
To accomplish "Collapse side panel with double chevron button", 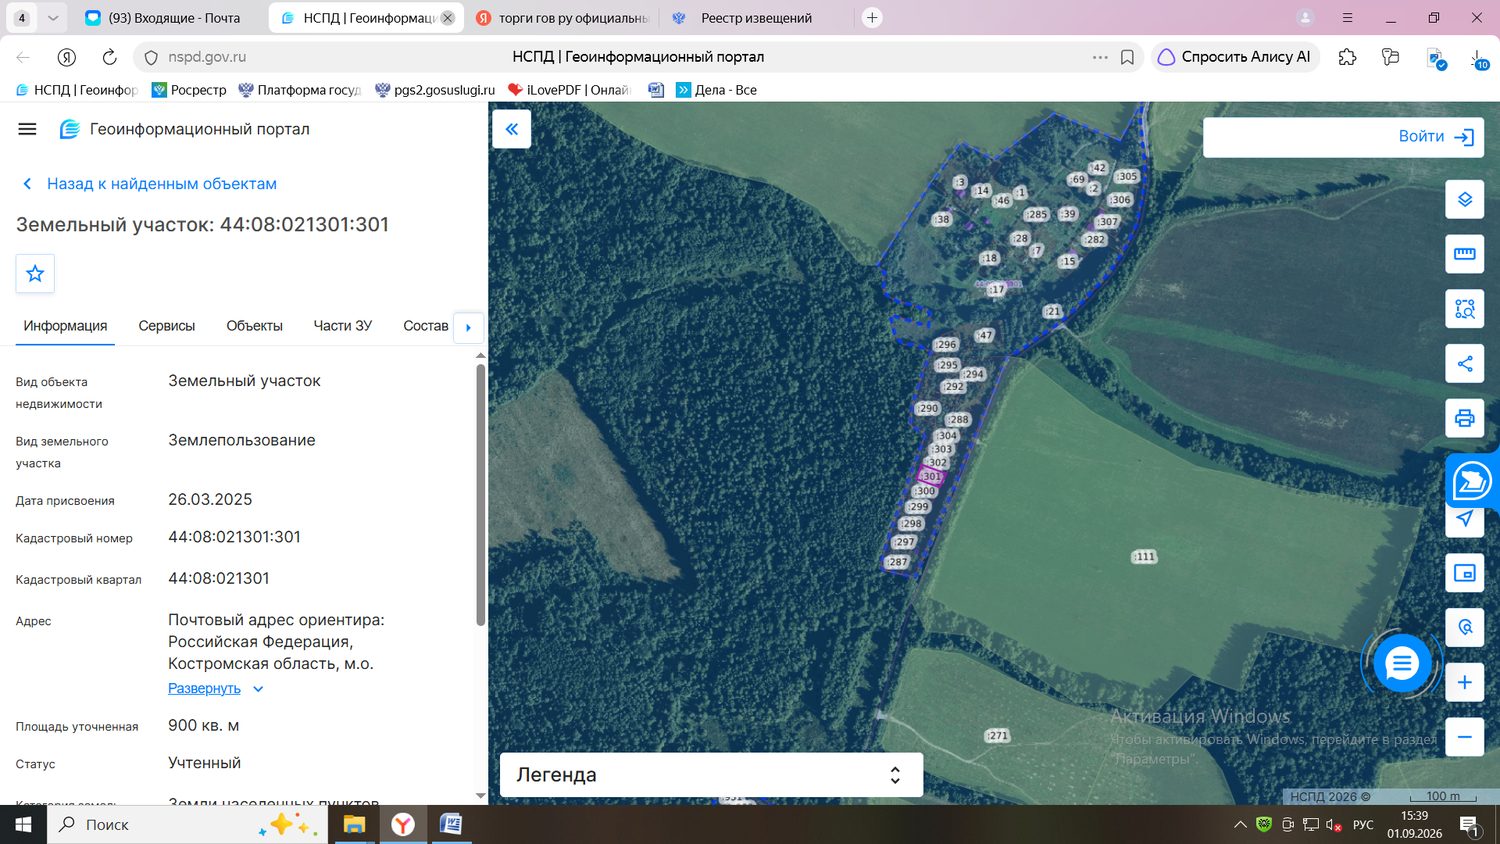I will click(511, 129).
